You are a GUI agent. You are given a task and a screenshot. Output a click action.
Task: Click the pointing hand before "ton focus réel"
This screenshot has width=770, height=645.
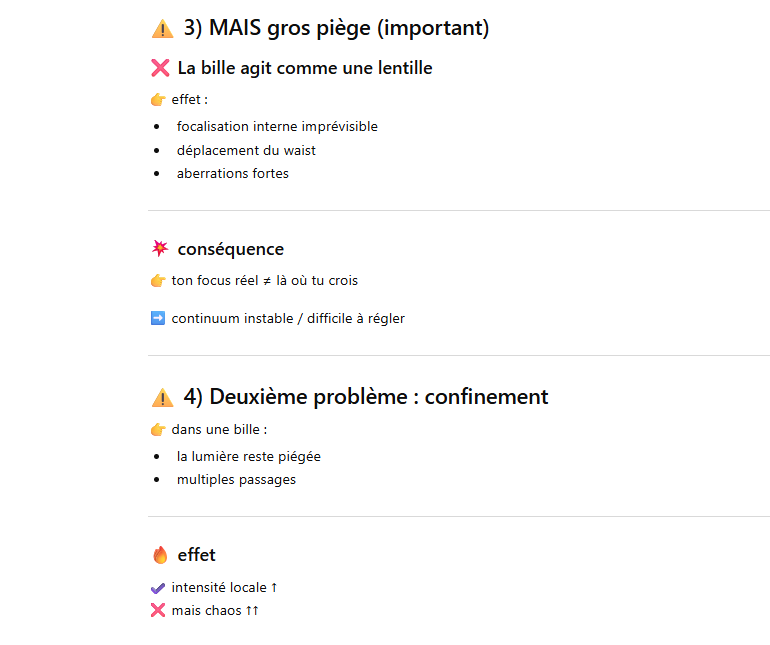tap(158, 280)
